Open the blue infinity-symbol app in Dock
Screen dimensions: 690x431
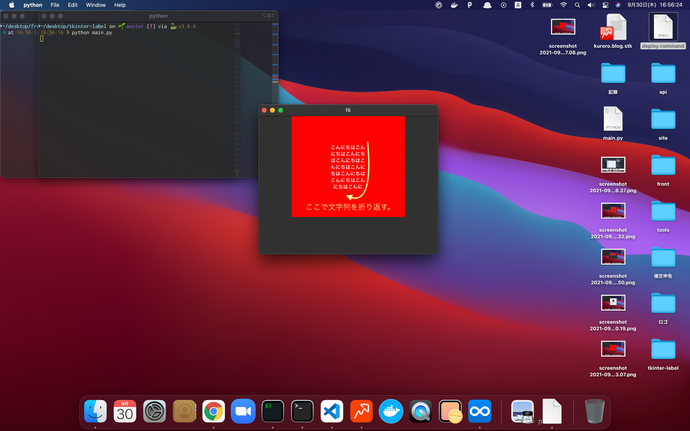480,411
